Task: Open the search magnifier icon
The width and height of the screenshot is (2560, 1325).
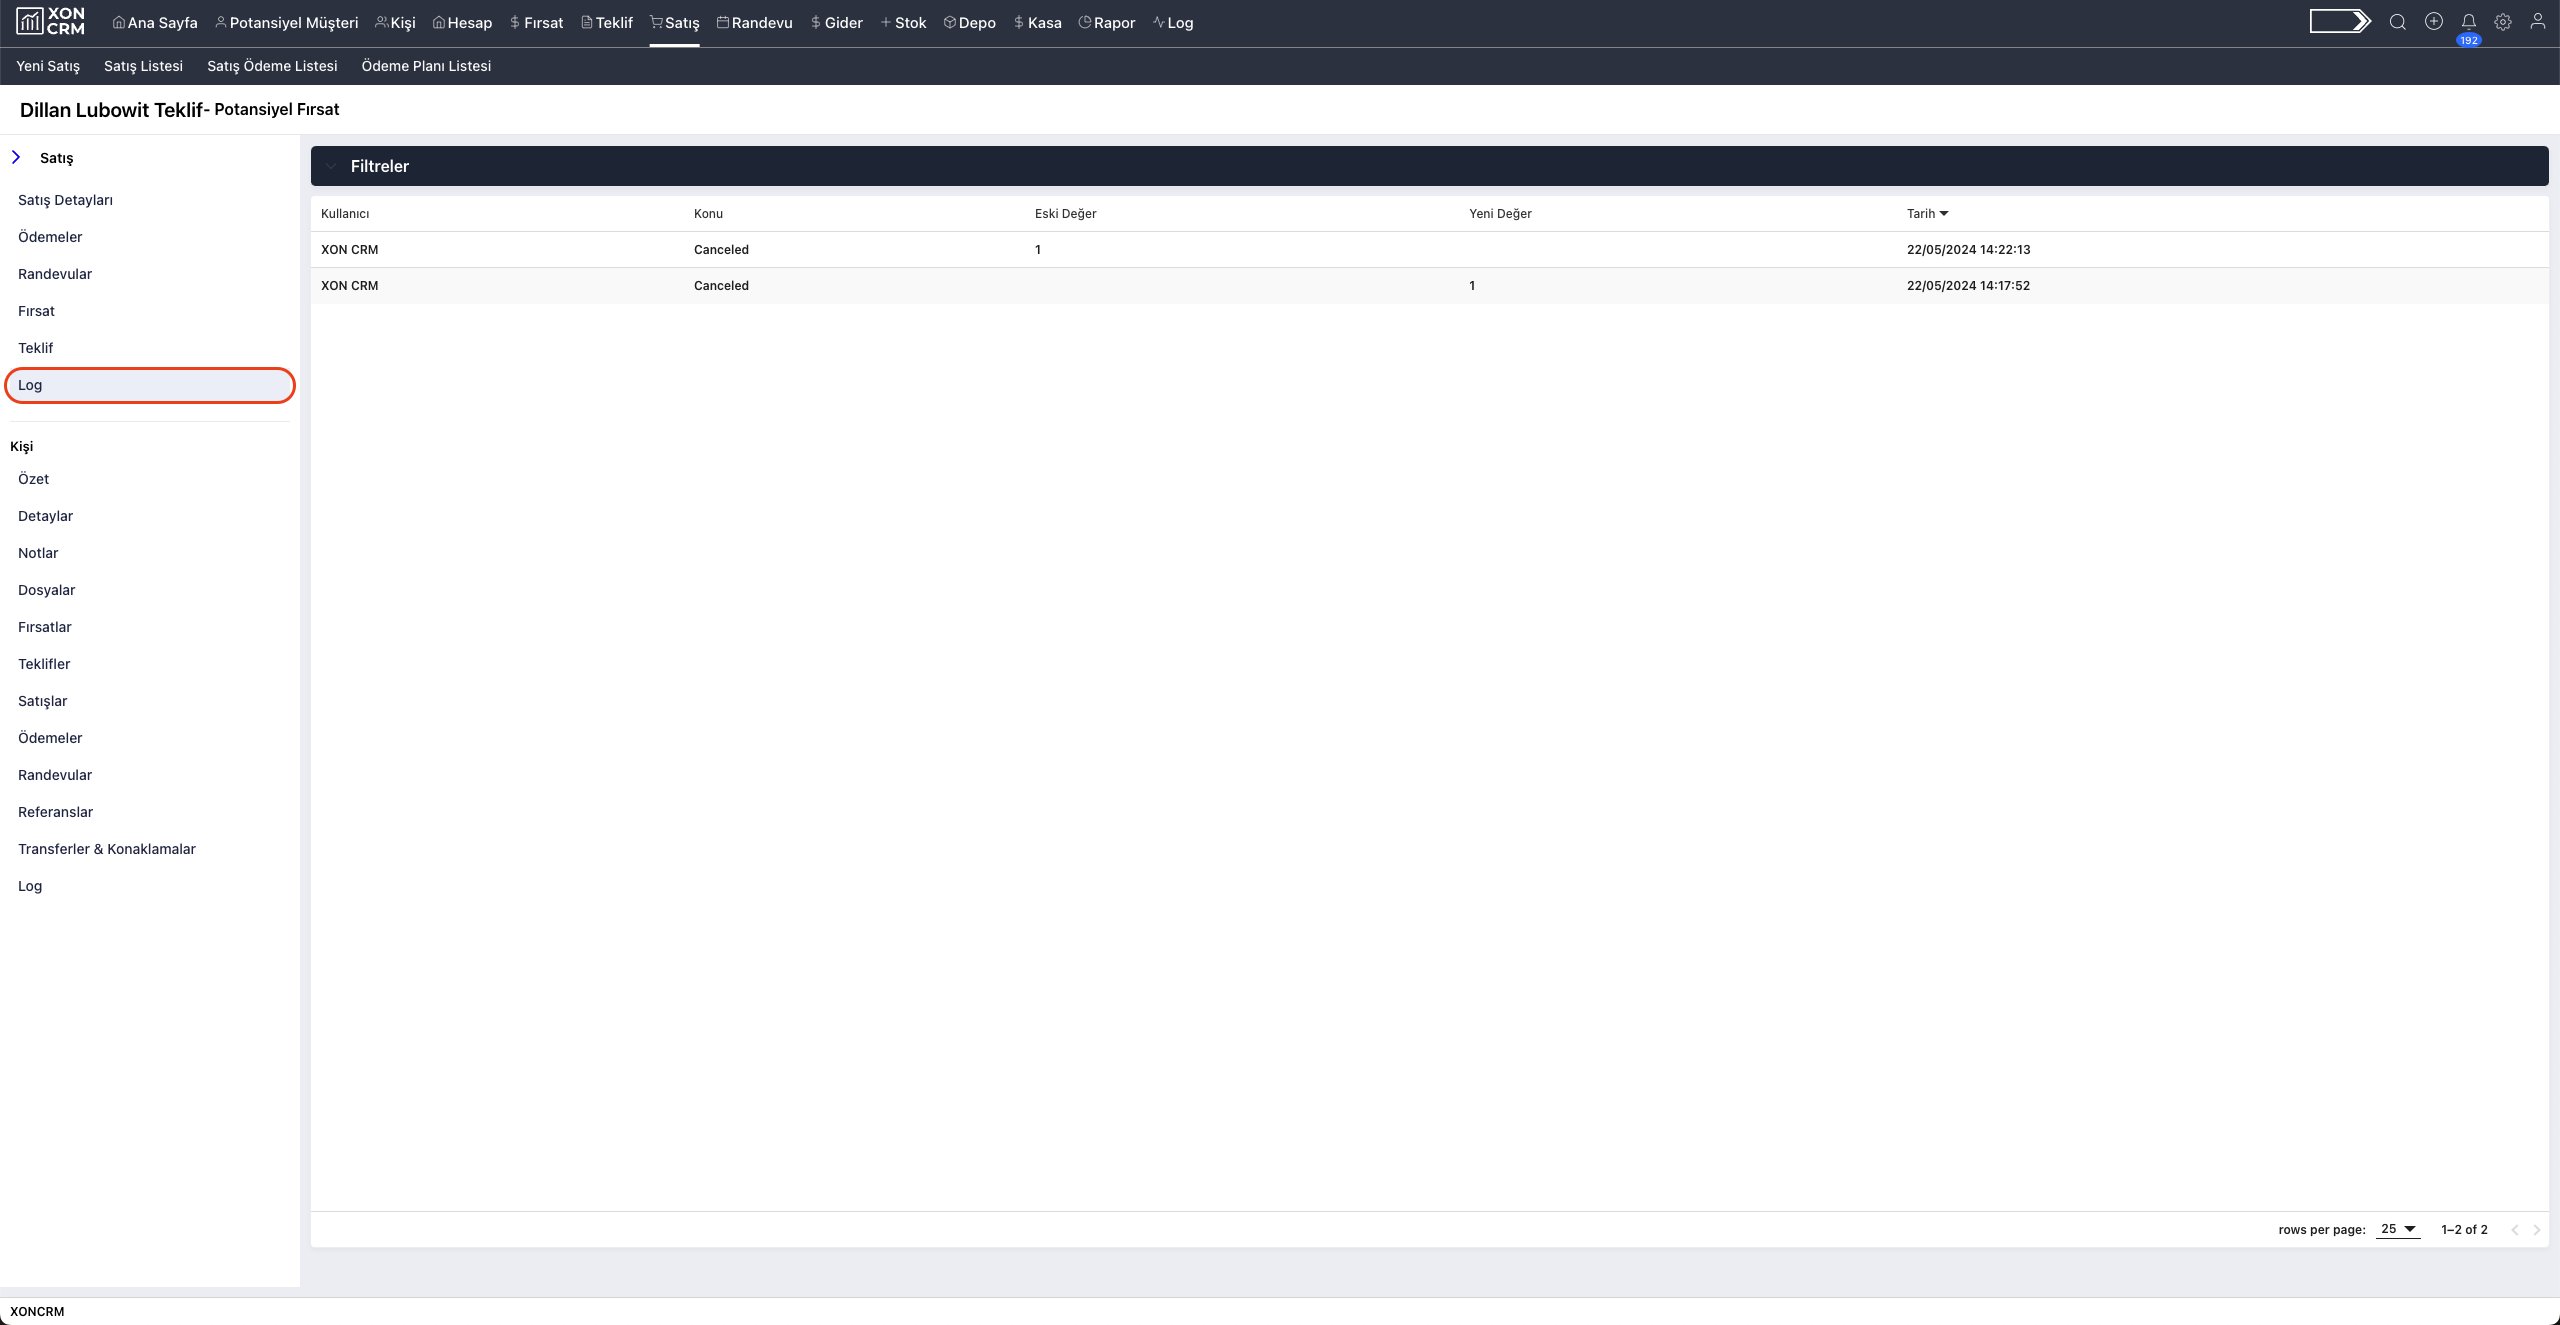Action: [x=2397, y=22]
